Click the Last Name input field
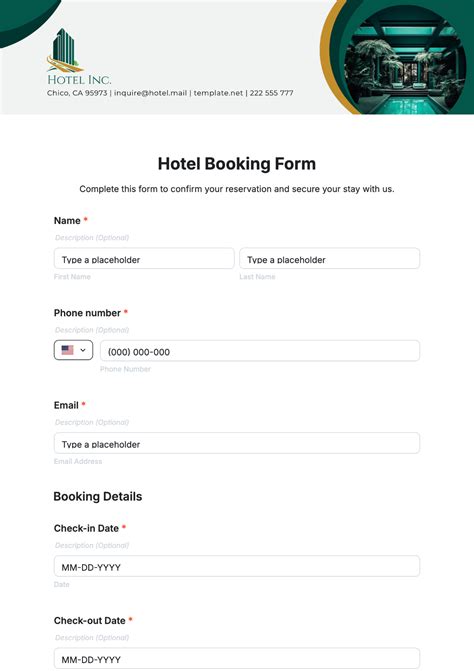Screen dimensions: 474x671 click(x=329, y=258)
